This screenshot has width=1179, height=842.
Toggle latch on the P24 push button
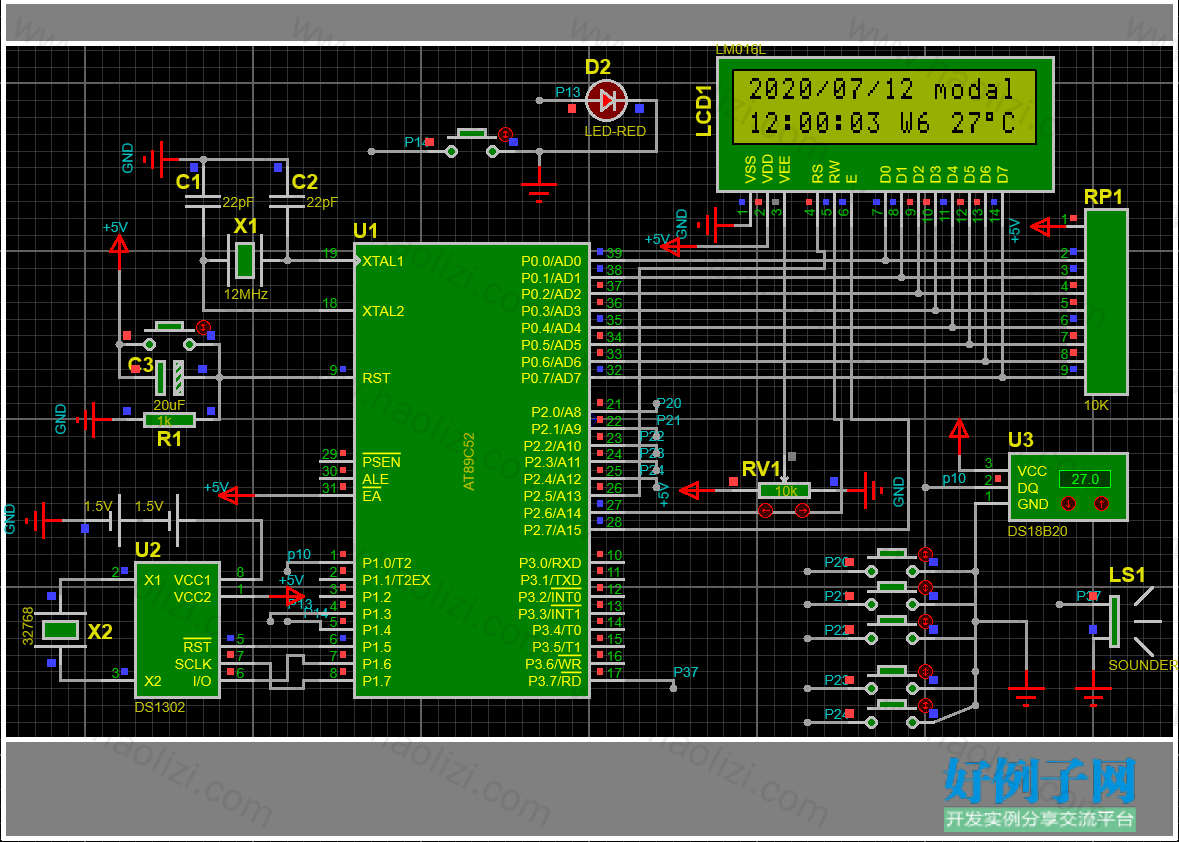click(x=925, y=704)
